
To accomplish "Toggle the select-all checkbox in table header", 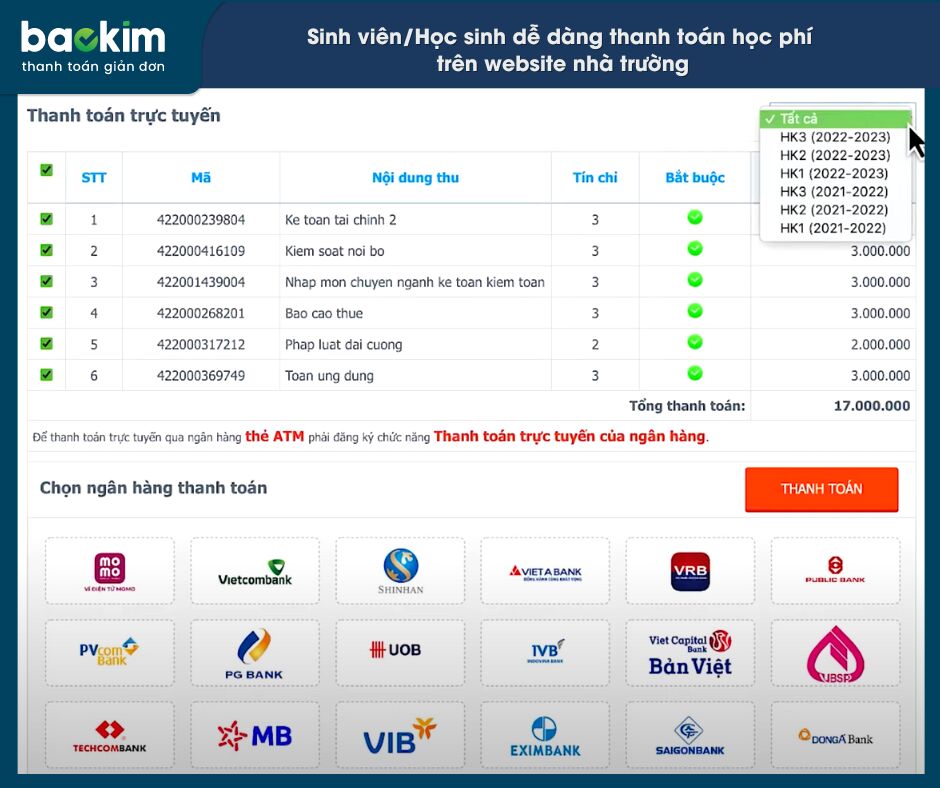I will 46,170.
